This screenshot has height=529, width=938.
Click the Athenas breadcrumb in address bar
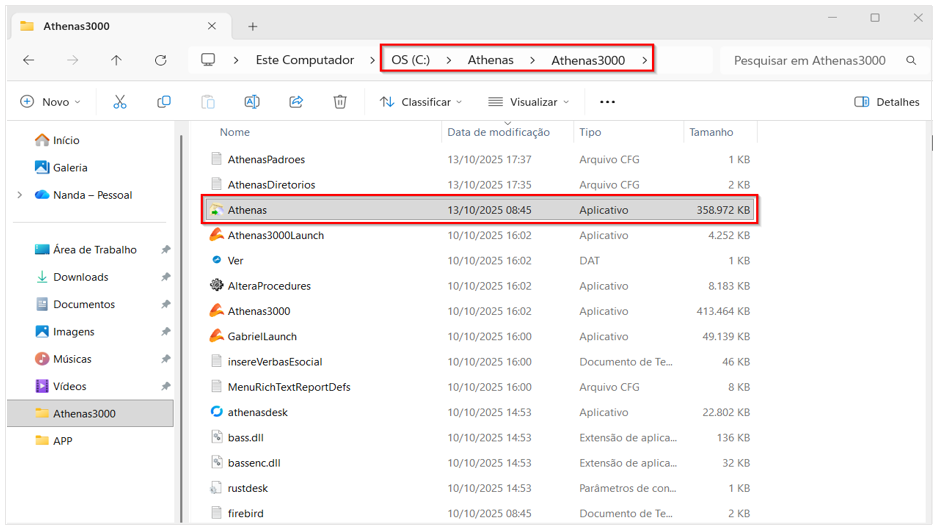[x=490, y=60]
